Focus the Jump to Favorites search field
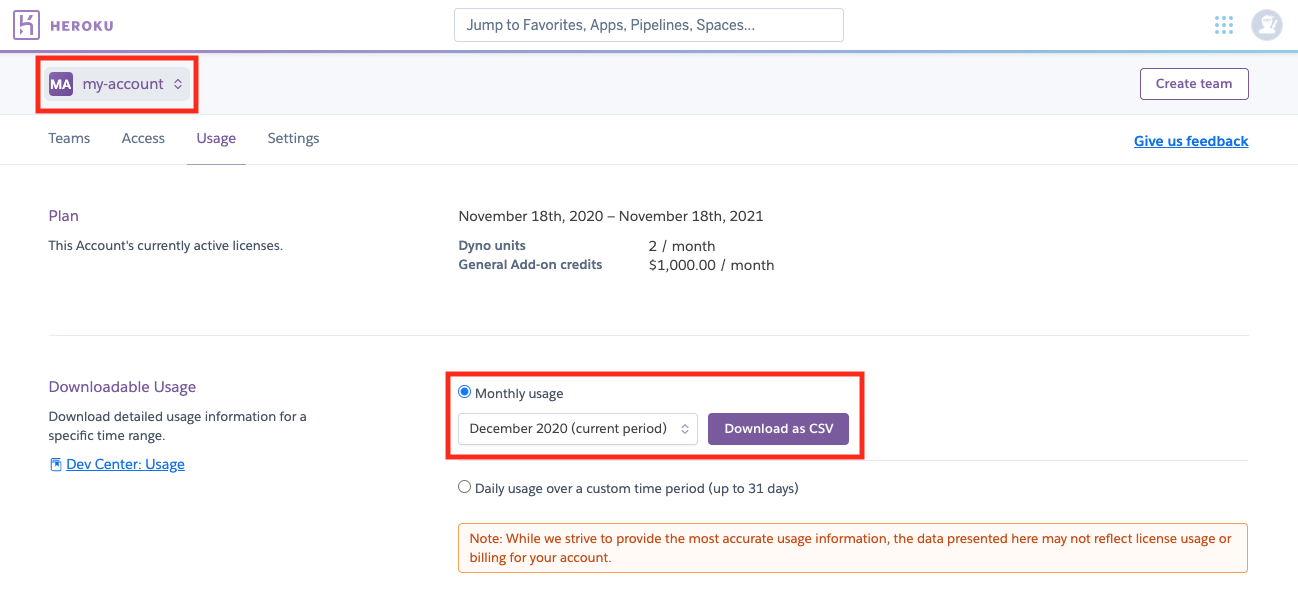 [x=648, y=25]
